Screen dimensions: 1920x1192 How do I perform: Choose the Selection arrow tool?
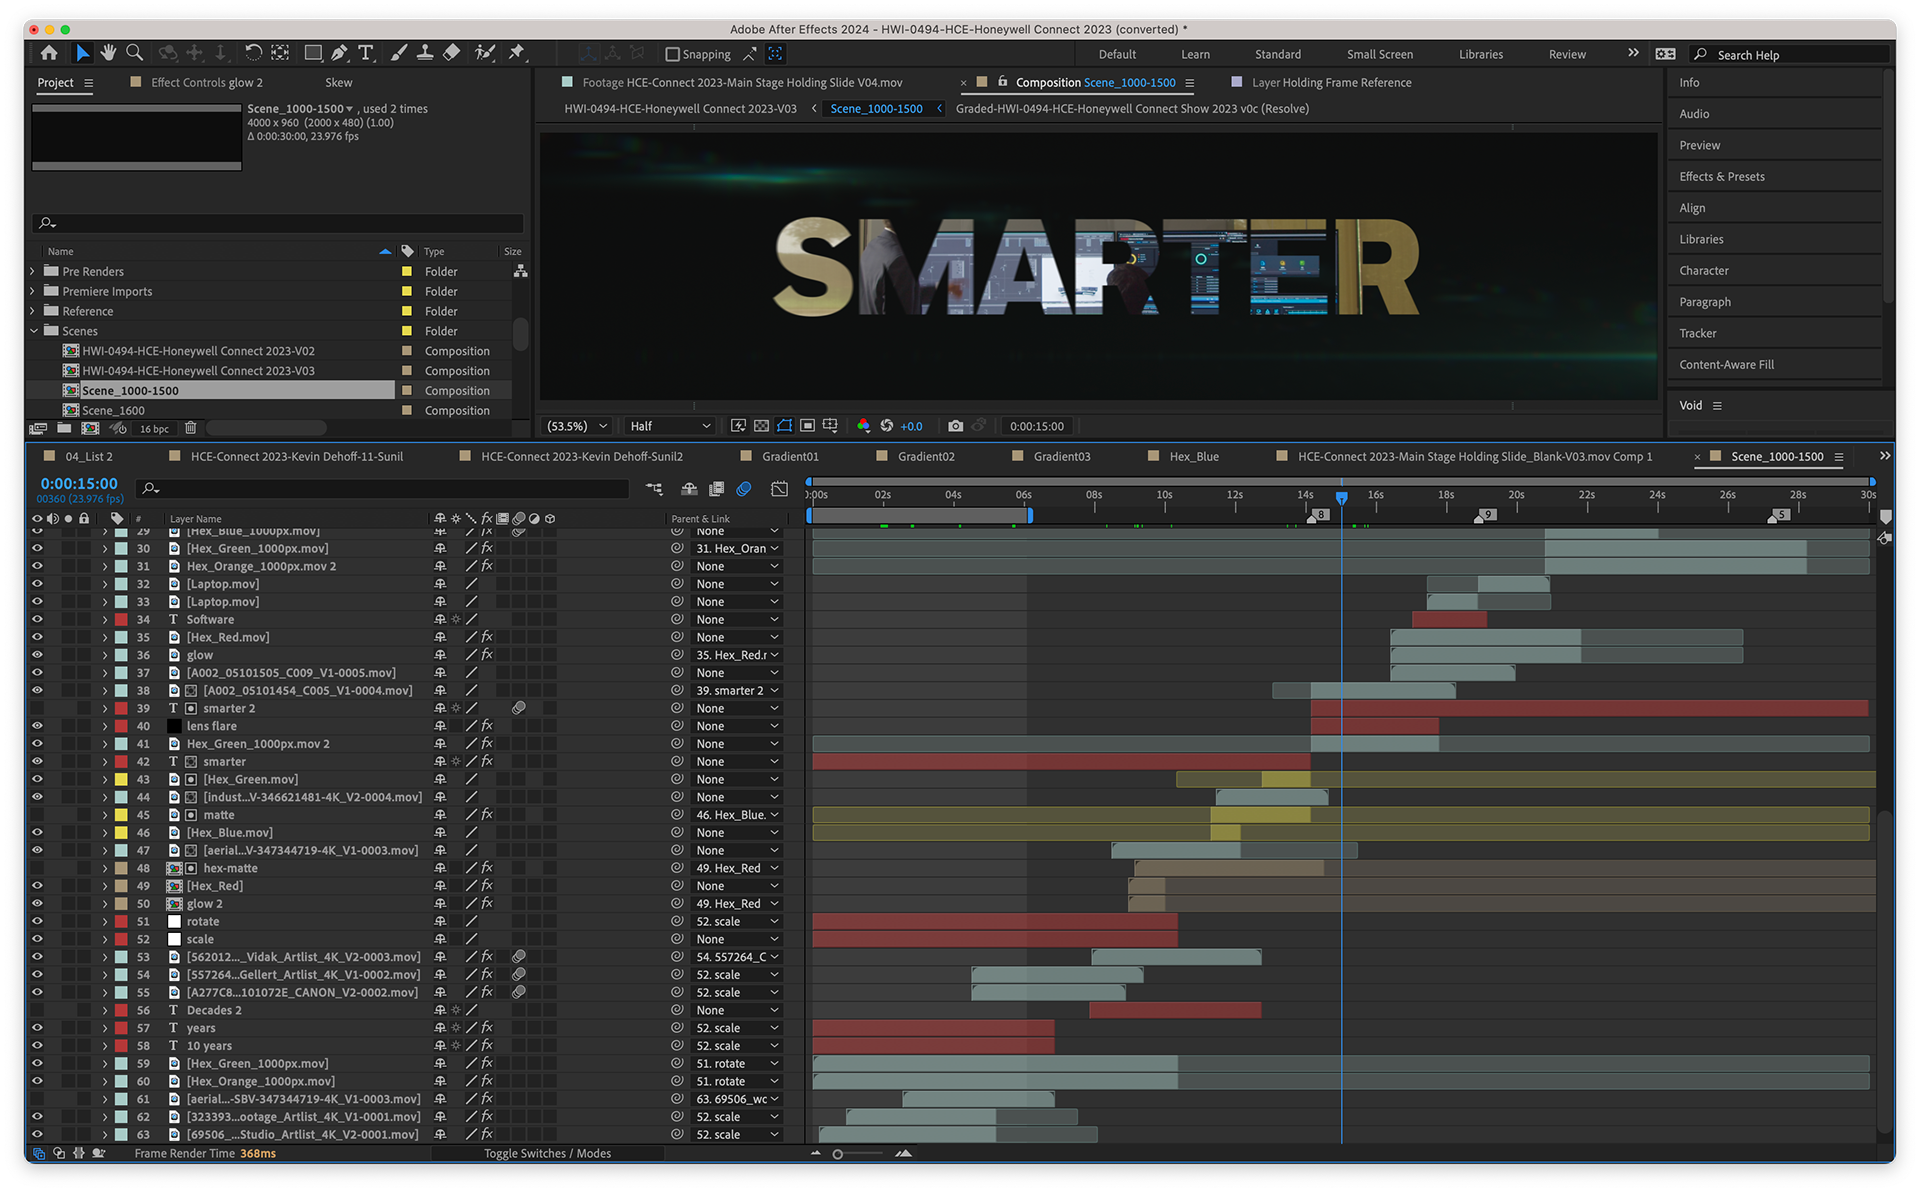[82, 53]
